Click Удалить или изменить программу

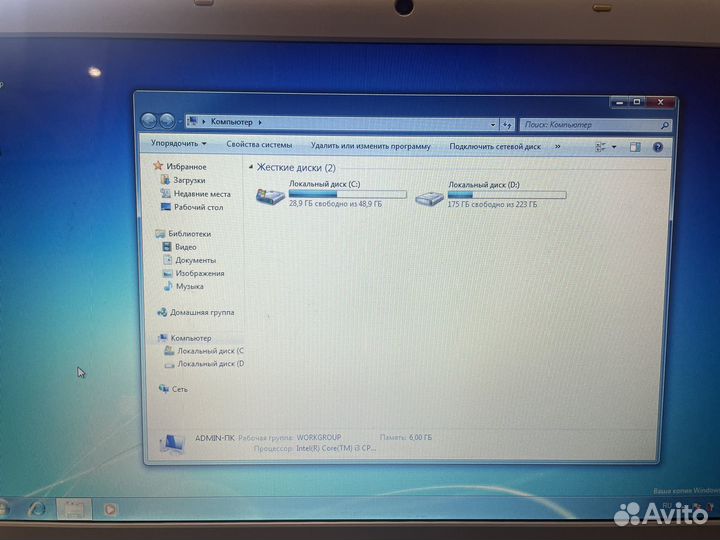(x=370, y=146)
